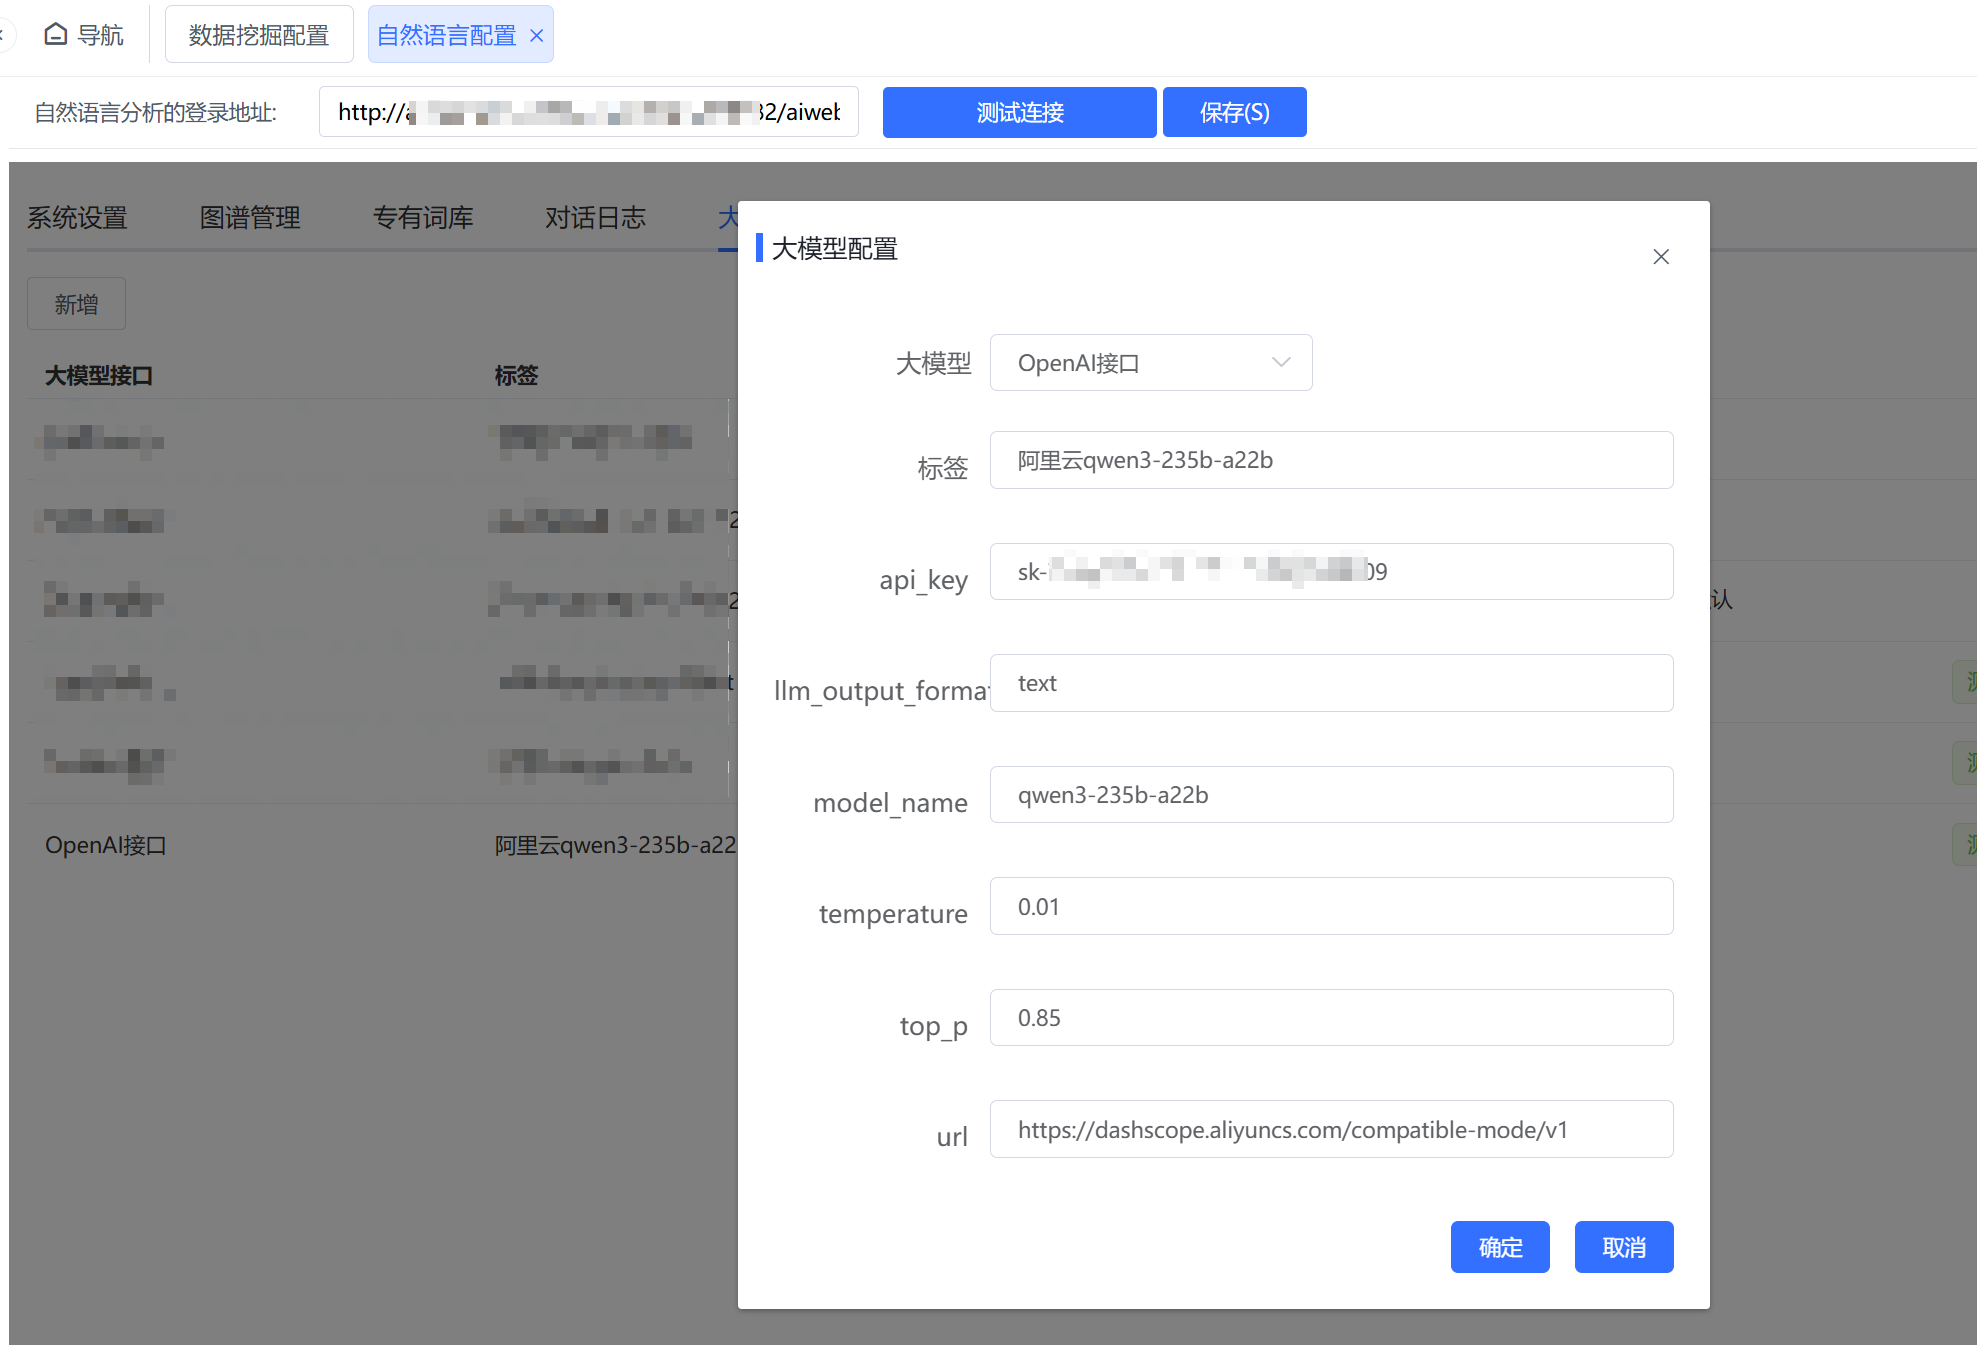Open the 对话日志 tab
This screenshot has height=1345, width=1977.
[x=596, y=217]
